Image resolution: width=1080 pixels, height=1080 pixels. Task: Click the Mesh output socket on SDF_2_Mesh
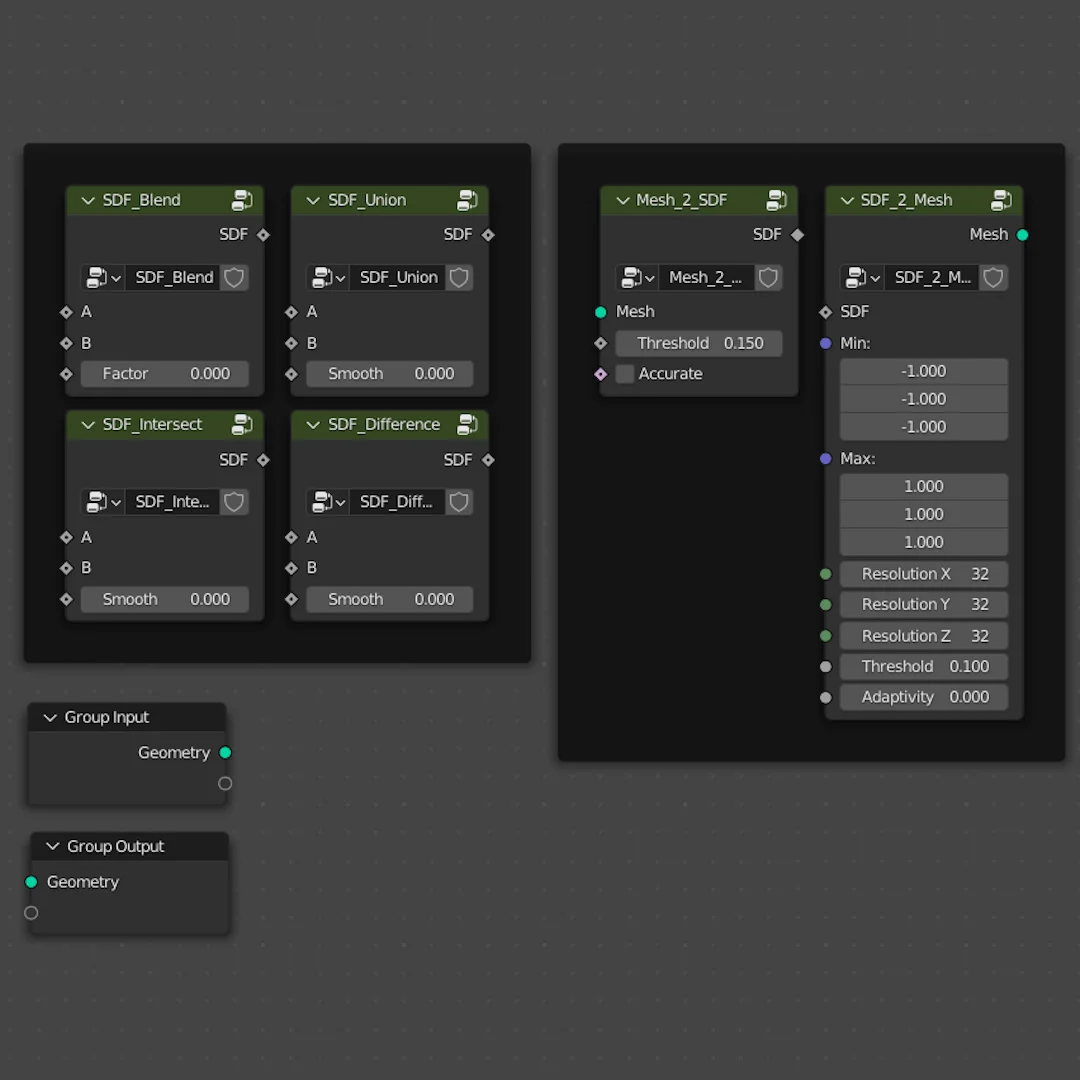pyautogui.click(x=1022, y=235)
